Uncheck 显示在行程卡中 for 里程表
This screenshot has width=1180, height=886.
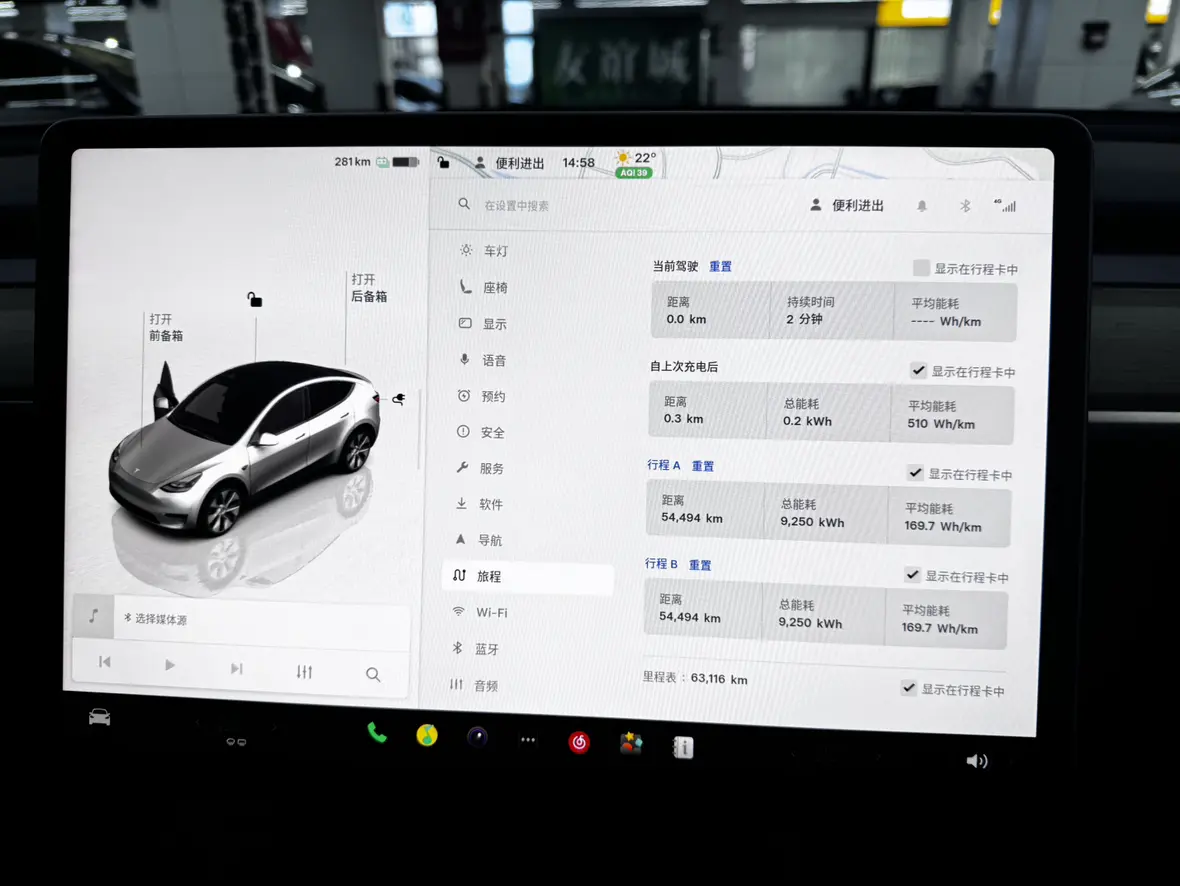click(908, 688)
